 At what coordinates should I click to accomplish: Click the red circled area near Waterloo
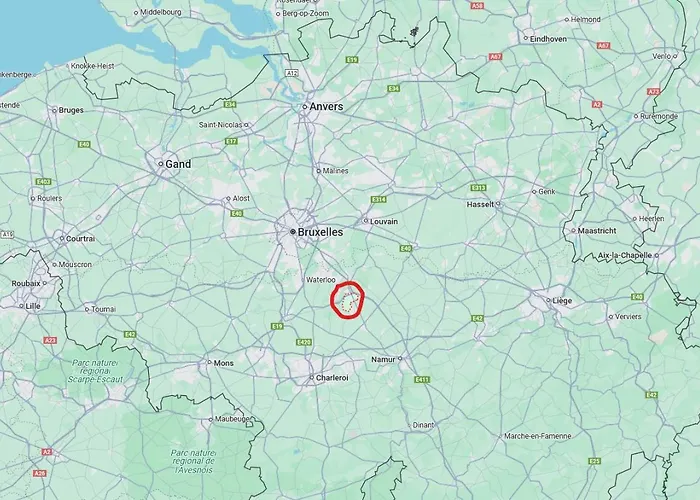point(347,300)
